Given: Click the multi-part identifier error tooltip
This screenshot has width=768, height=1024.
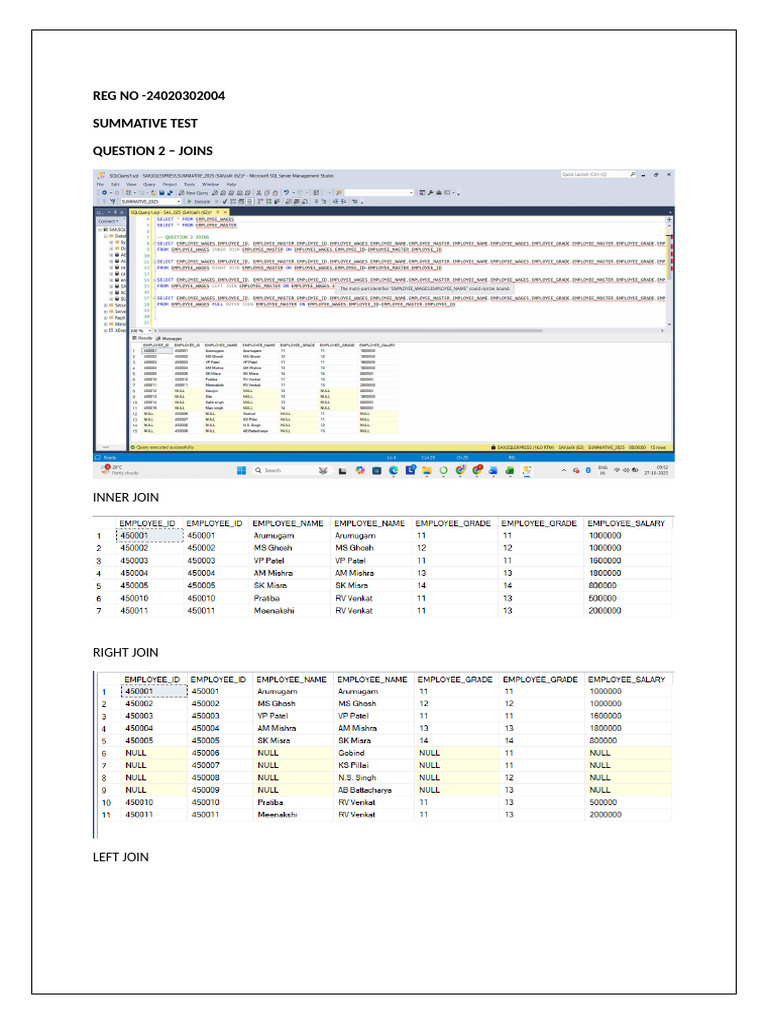Looking at the screenshot, I should 424,288.
